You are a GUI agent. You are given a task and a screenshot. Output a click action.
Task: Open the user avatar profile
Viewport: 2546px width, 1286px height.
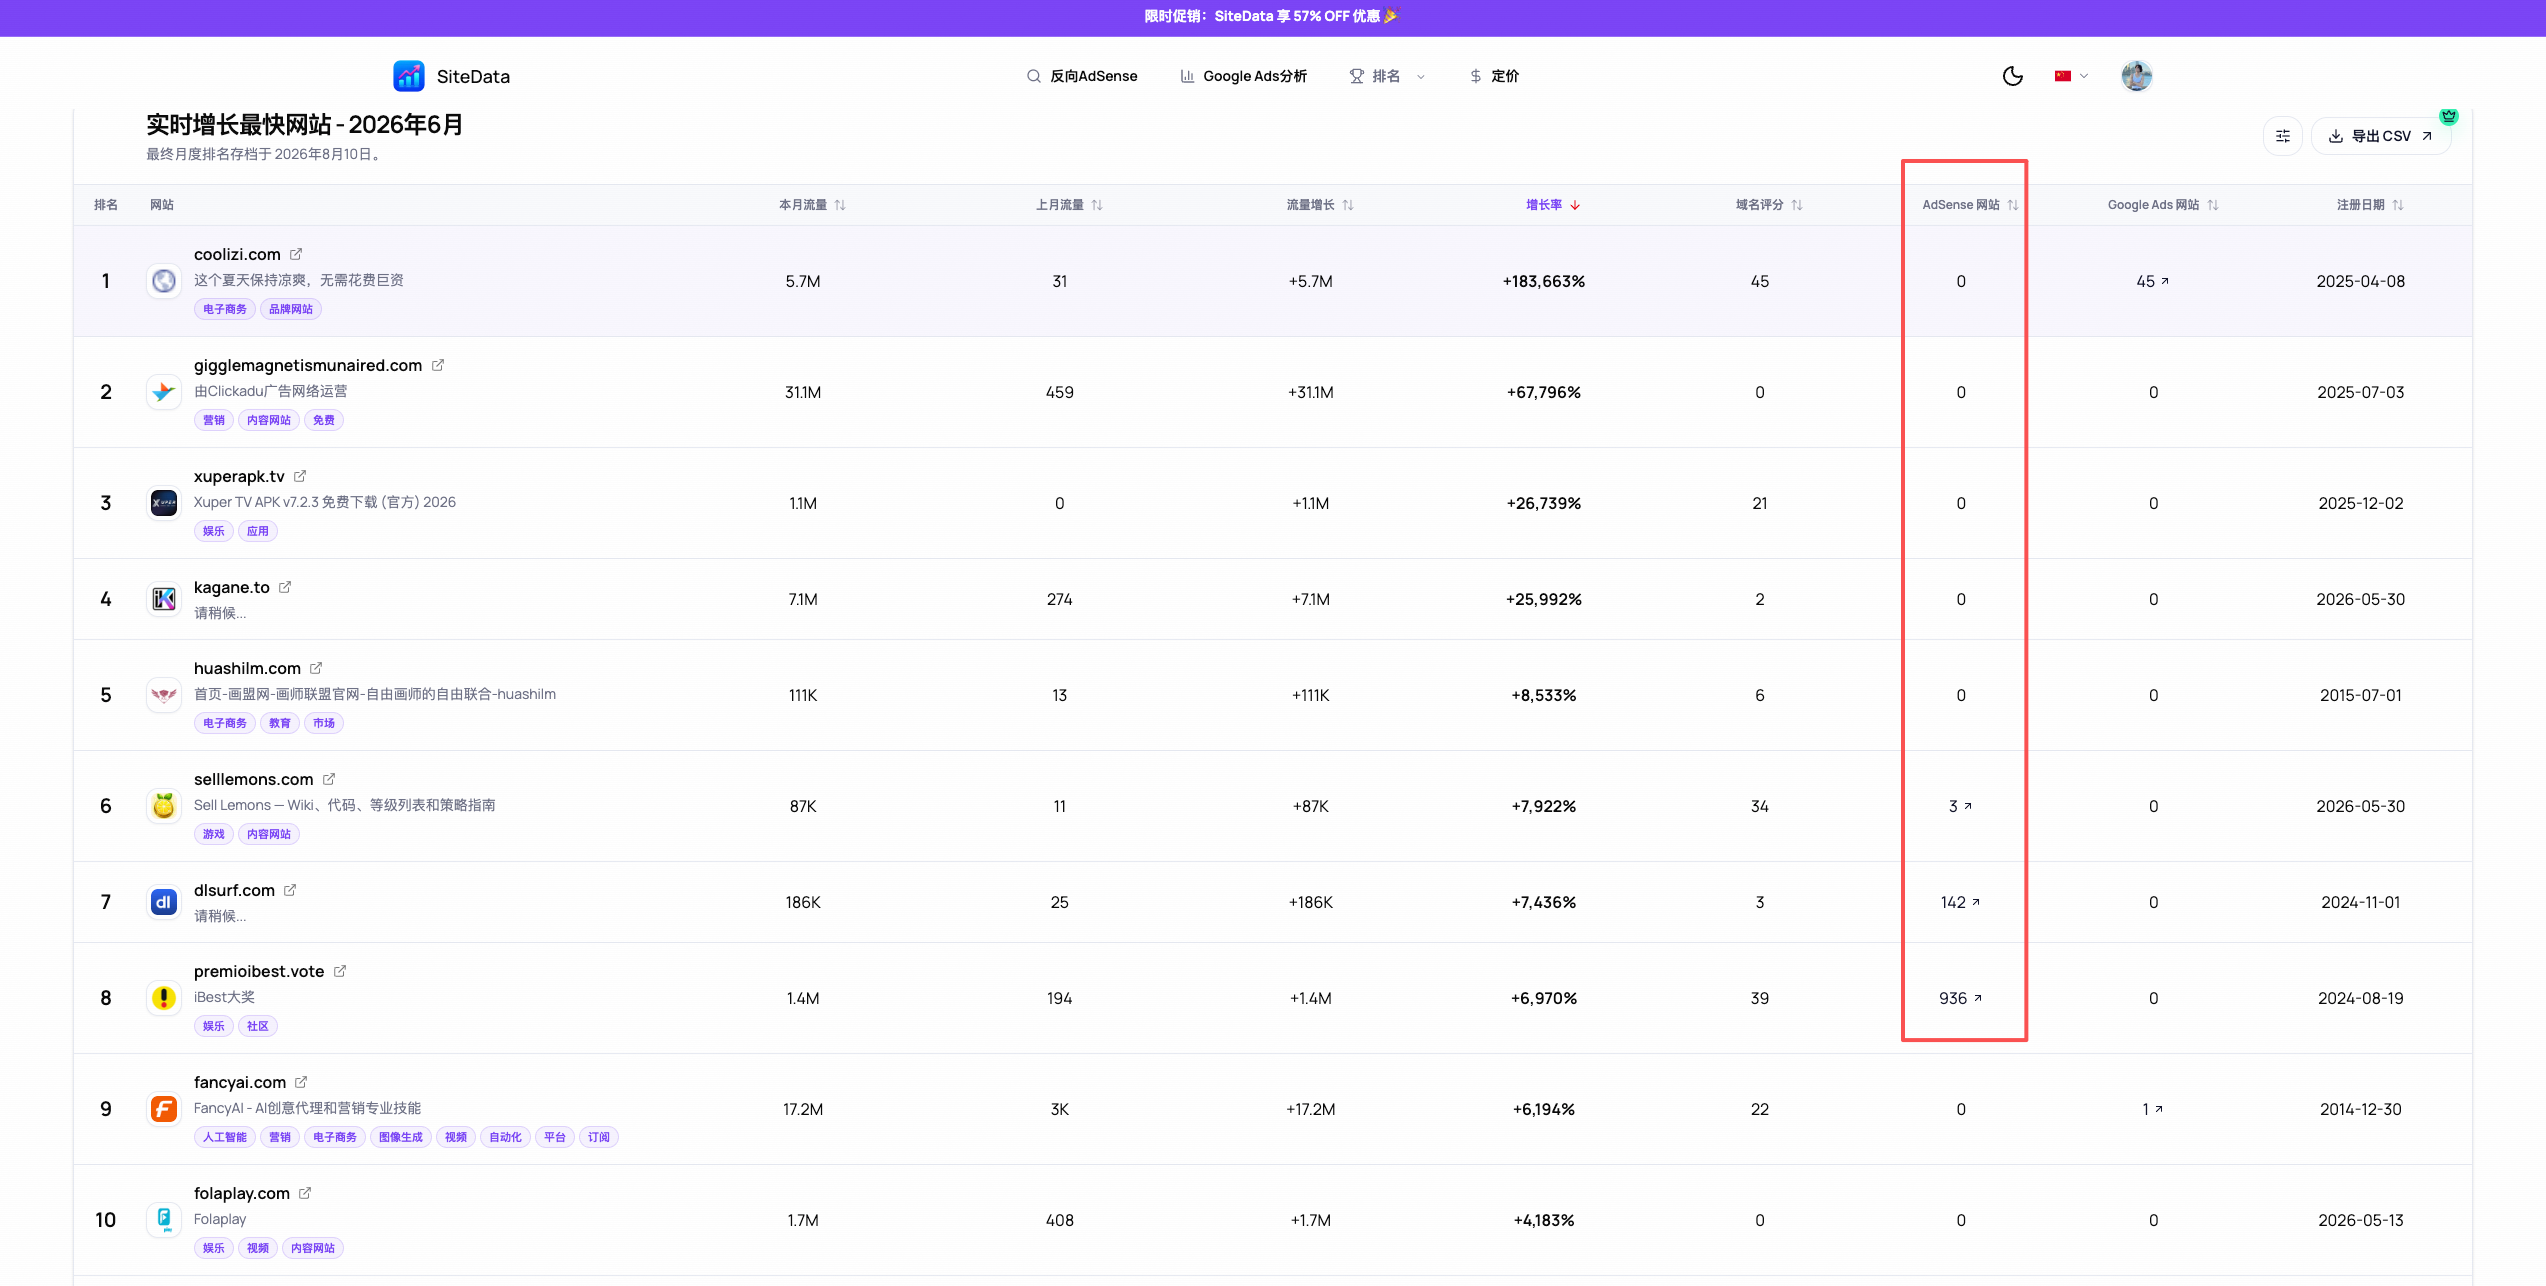pyautogui.click(x=2137, y=76)
